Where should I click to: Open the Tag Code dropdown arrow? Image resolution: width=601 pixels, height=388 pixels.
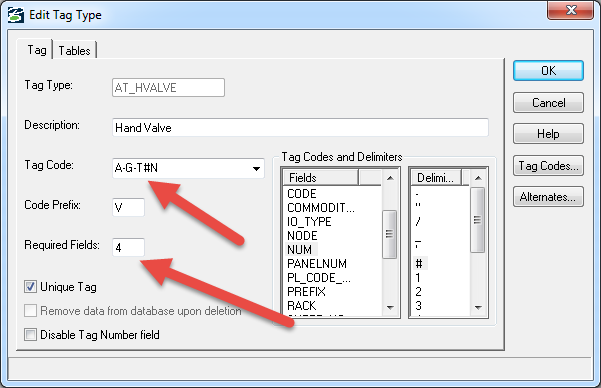pos(256,168)
